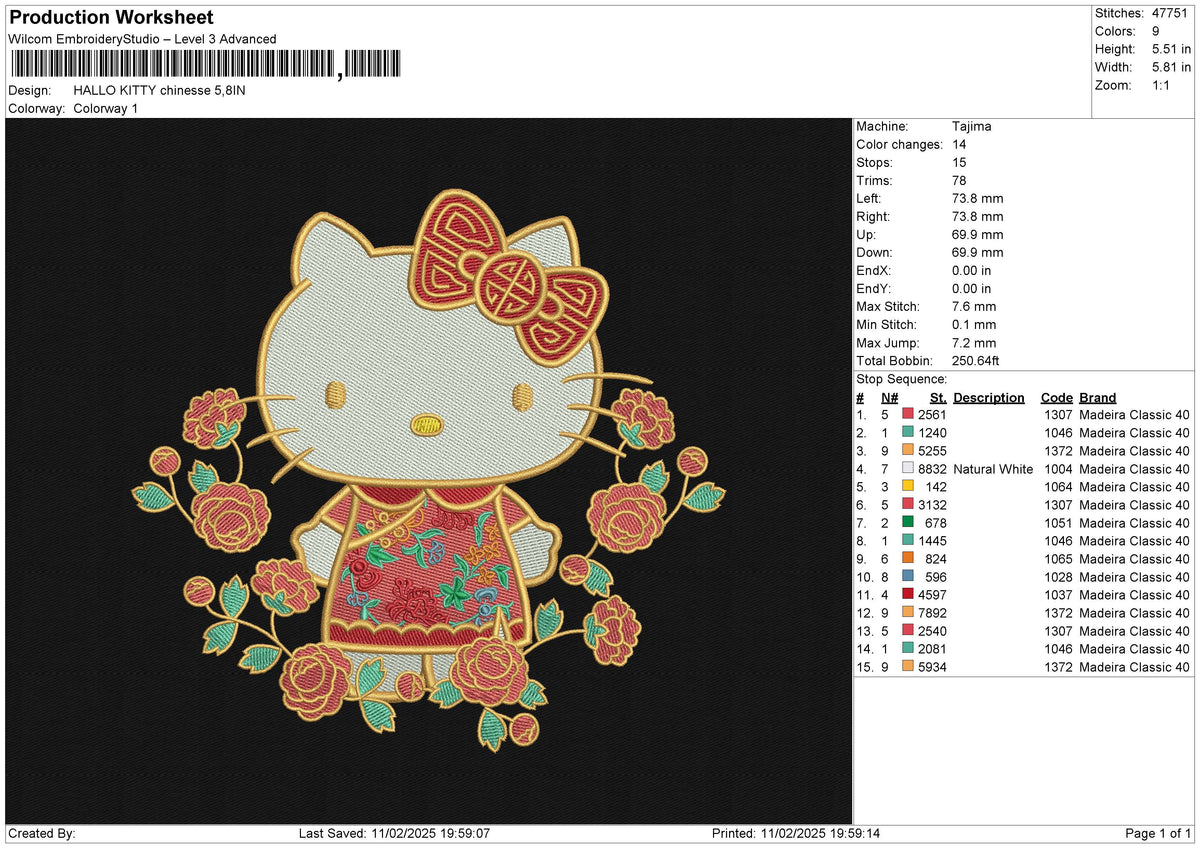
Task: Select design name "HALLO KITTY chinesse 5,8IN"
Action: click(x=159, y=90)
